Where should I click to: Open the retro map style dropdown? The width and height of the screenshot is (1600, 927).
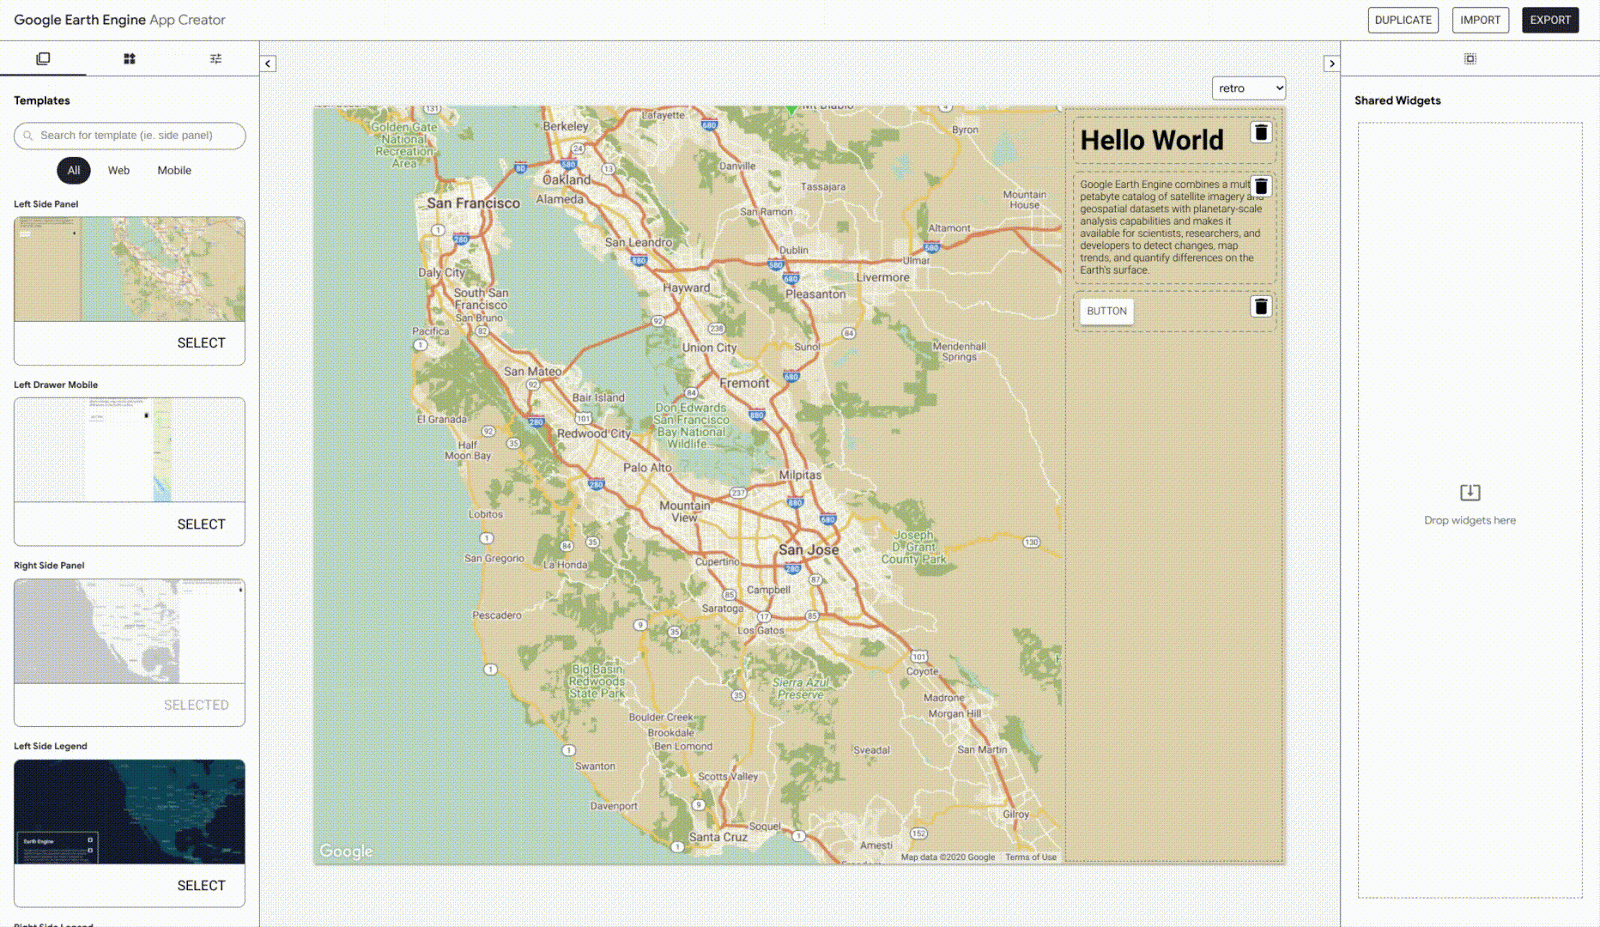1249,88
